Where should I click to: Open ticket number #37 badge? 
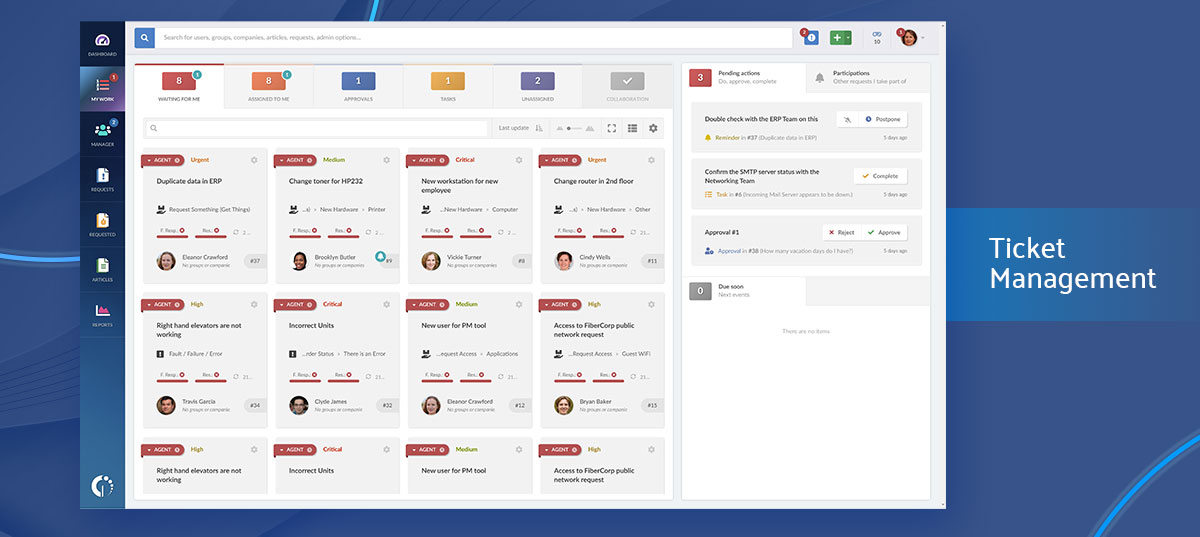click(x=254, y=261)
